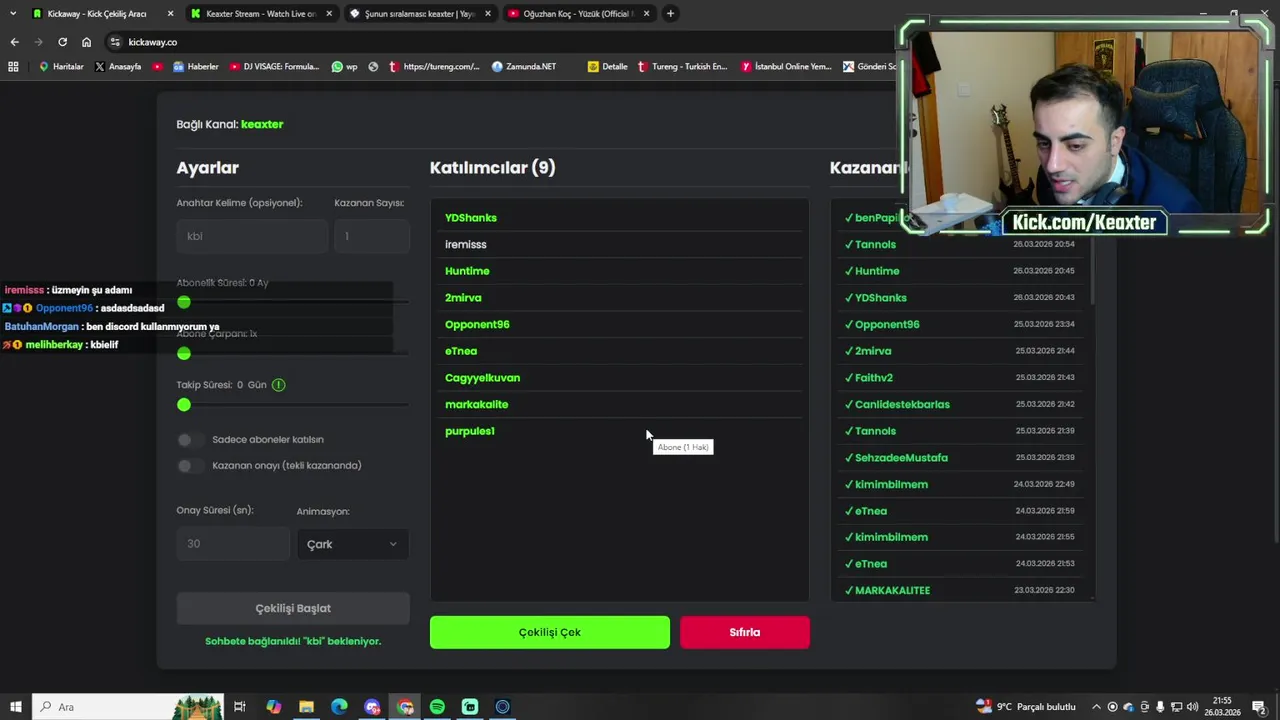This screenshot has height=720, width=1280.
Task: Select participant 2mirva in Katılımcılar
Action: click(x=463, y=298)
